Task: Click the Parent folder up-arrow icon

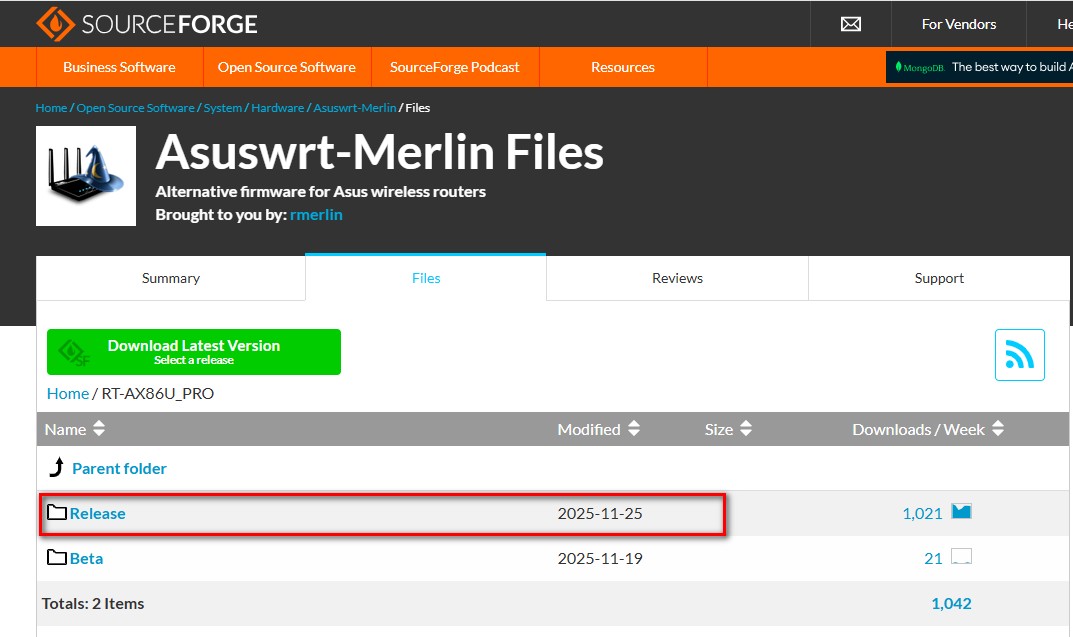Action: (57, 467)
